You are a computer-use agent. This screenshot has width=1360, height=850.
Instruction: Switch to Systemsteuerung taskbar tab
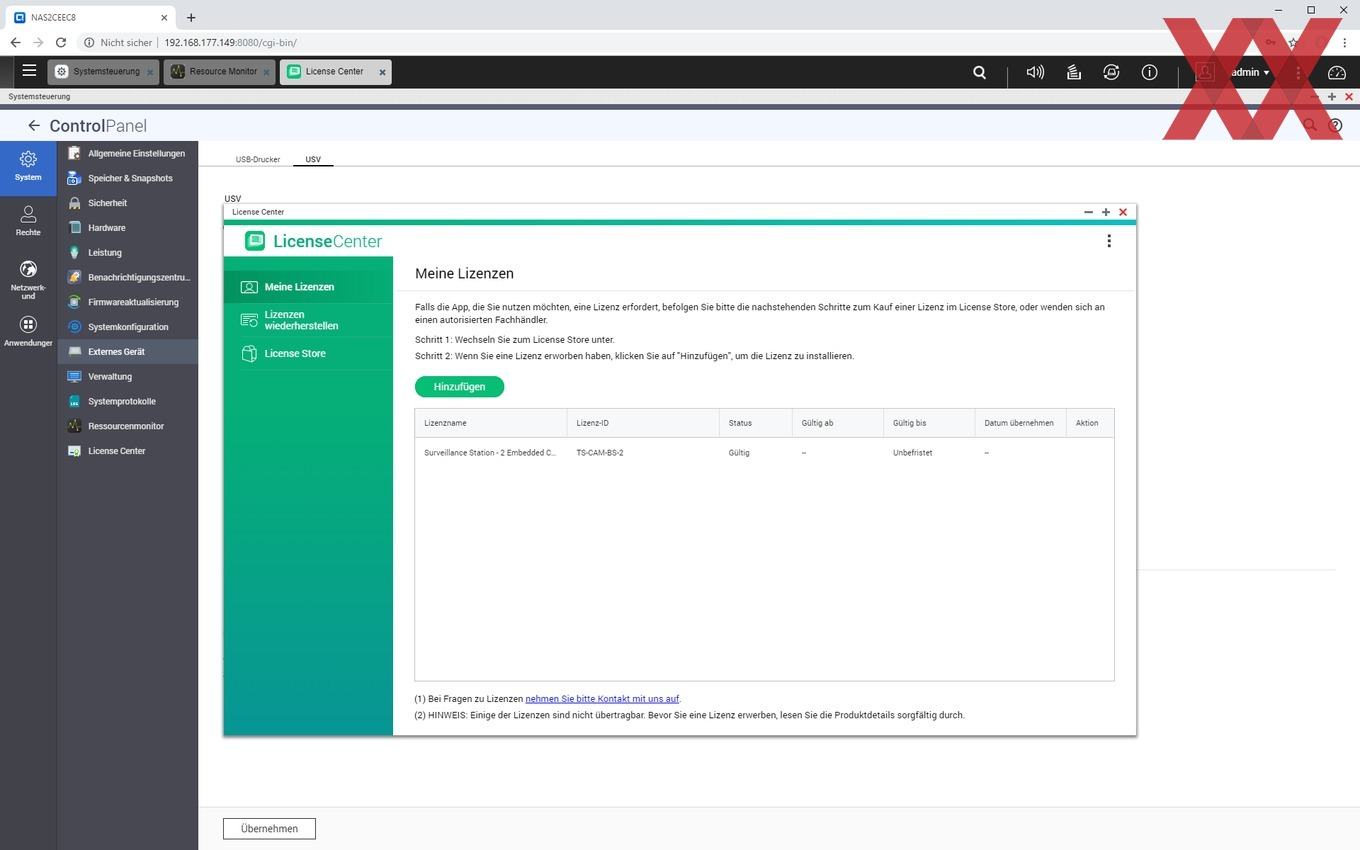pyautogui.click(x=103, y=72)
